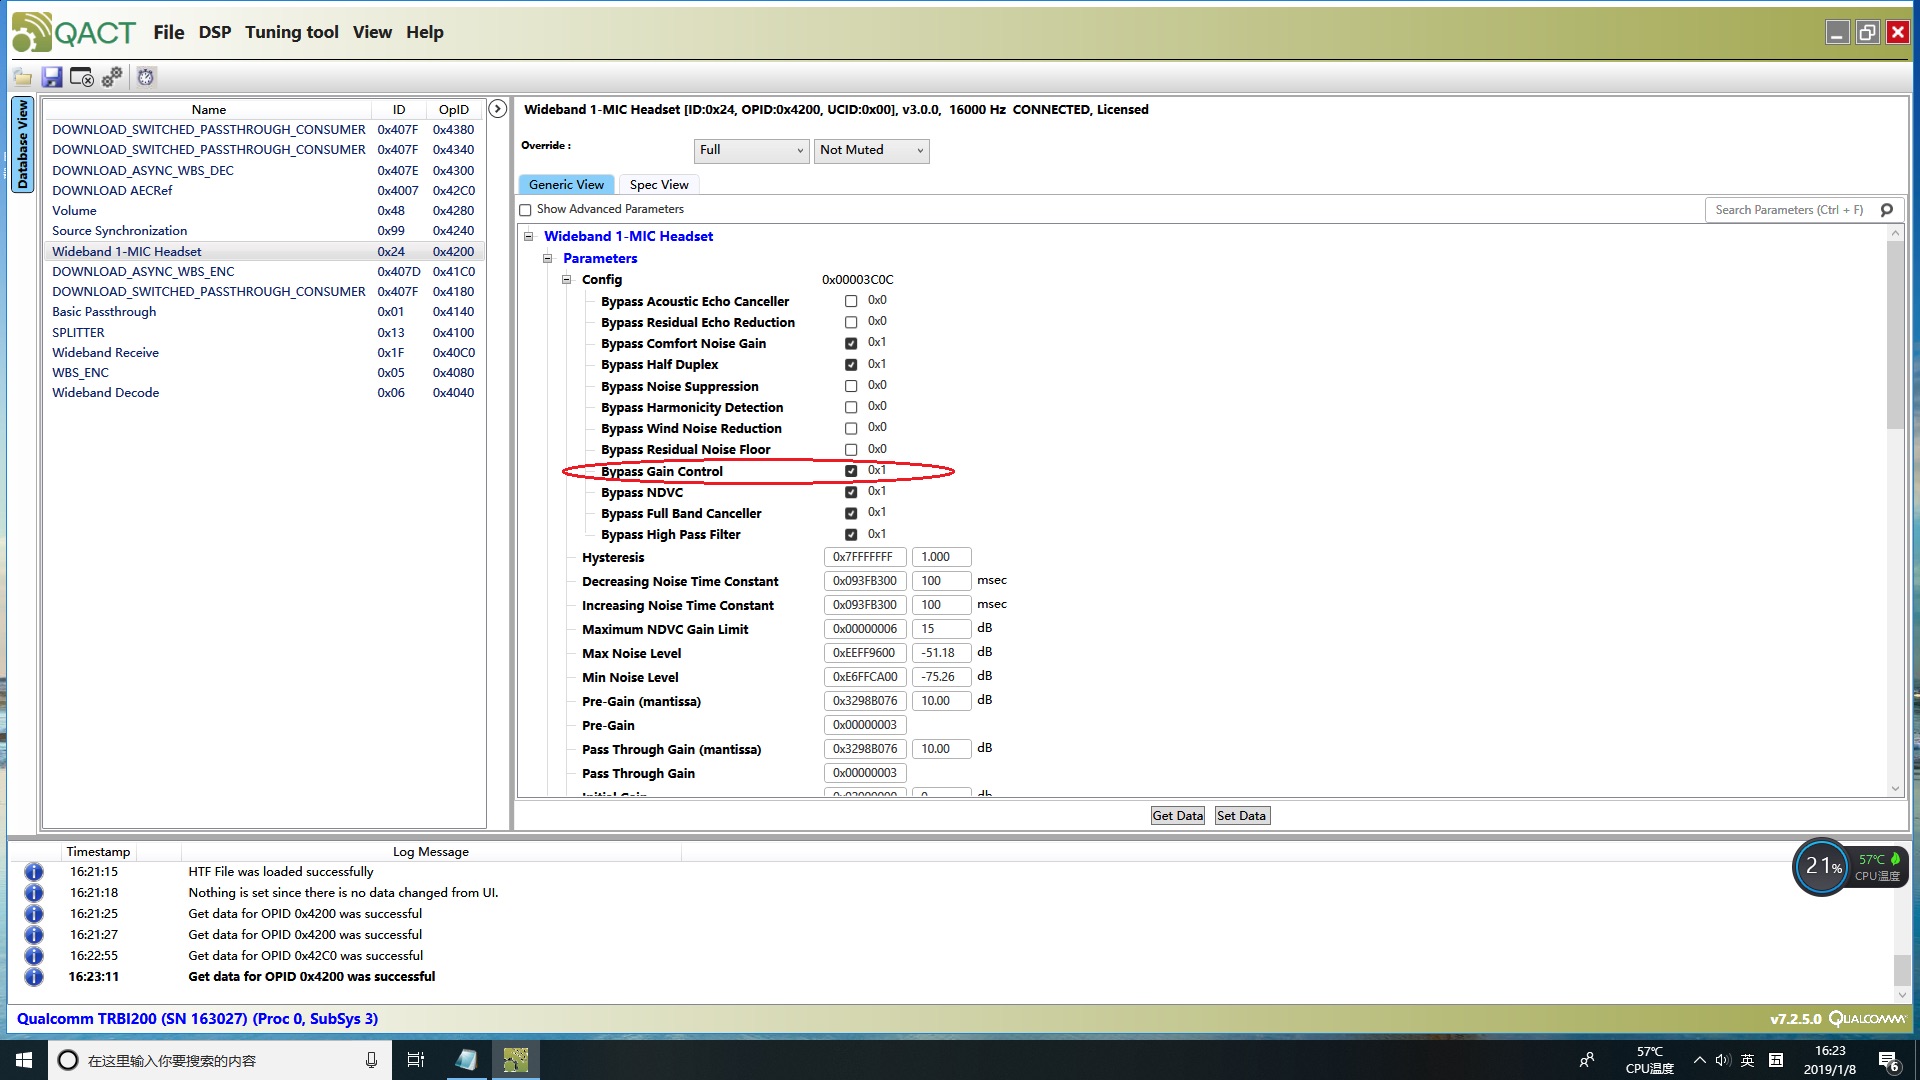Save using the floppy disk icon
Image resolution: width=1920 pixels, height=1080 pixels.
click(52, 77)
